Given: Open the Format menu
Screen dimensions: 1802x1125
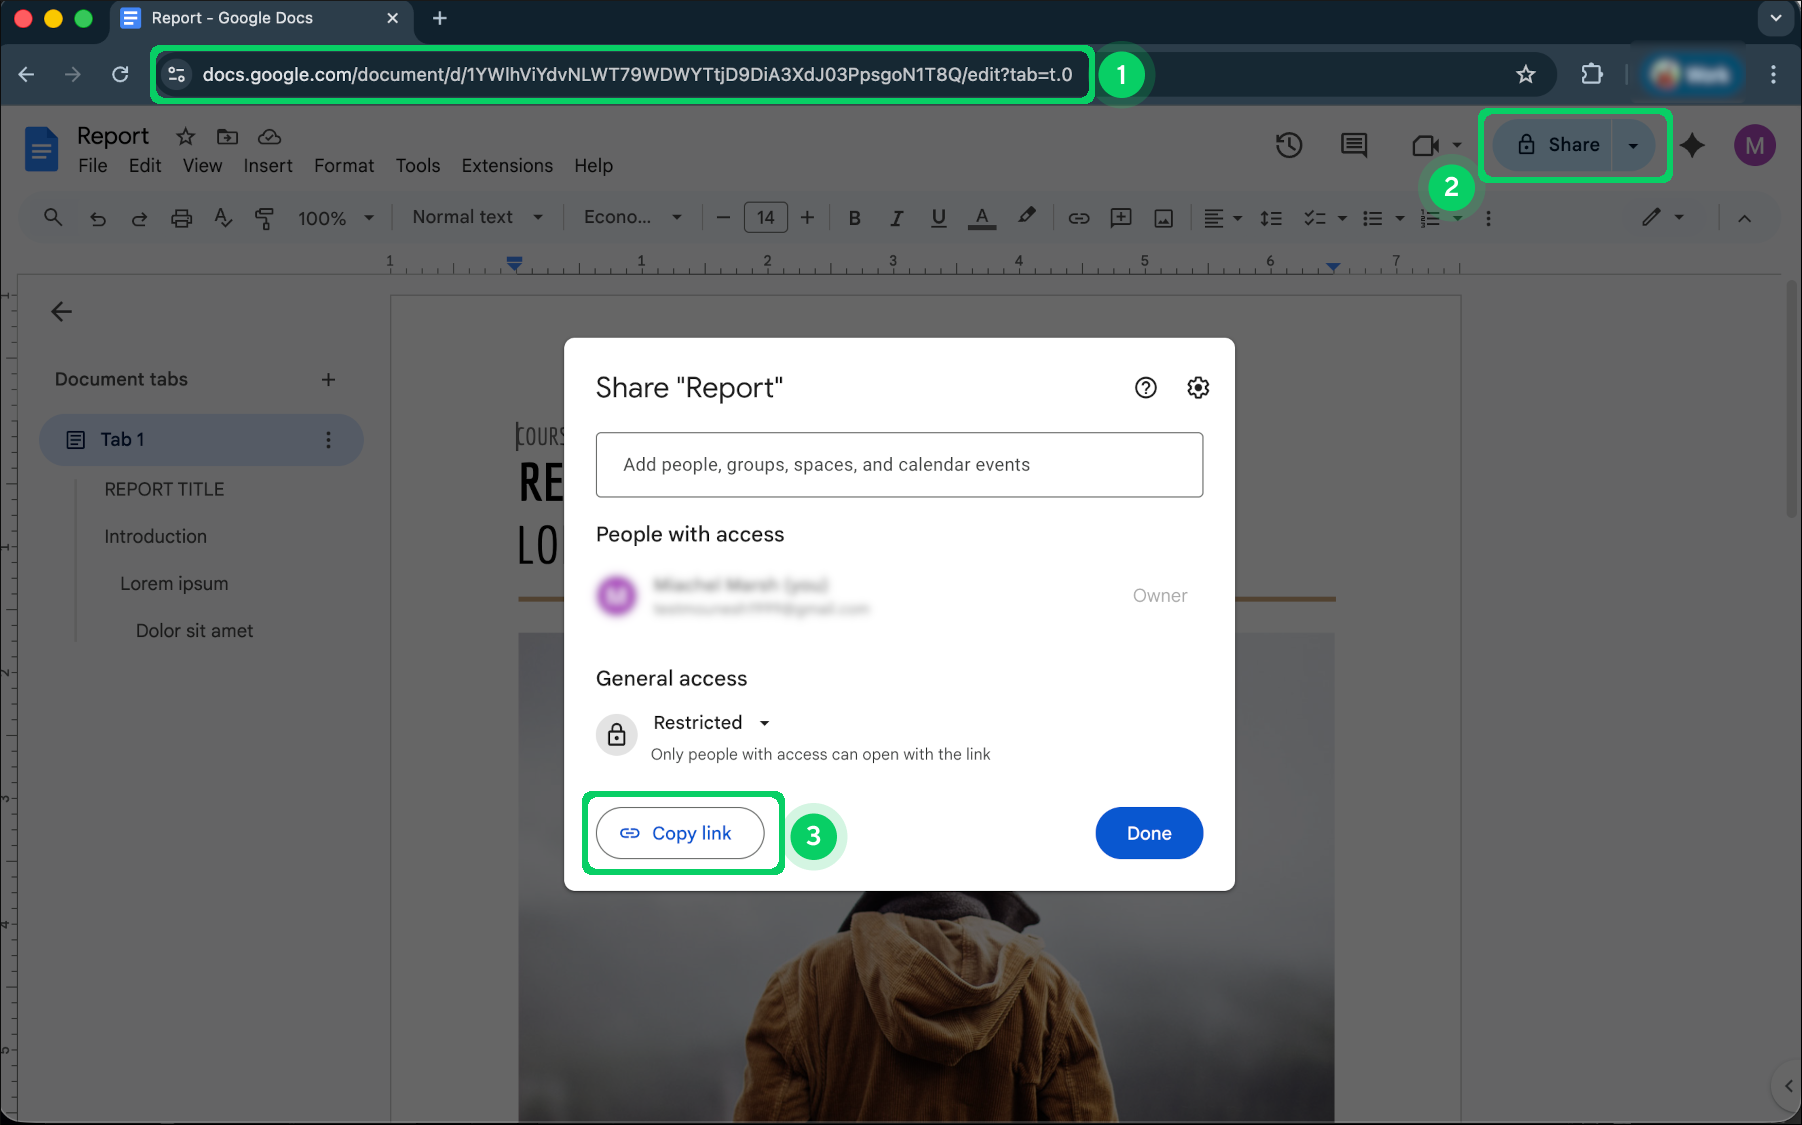Looking at the screenshot, I should (x=343, y=165).
